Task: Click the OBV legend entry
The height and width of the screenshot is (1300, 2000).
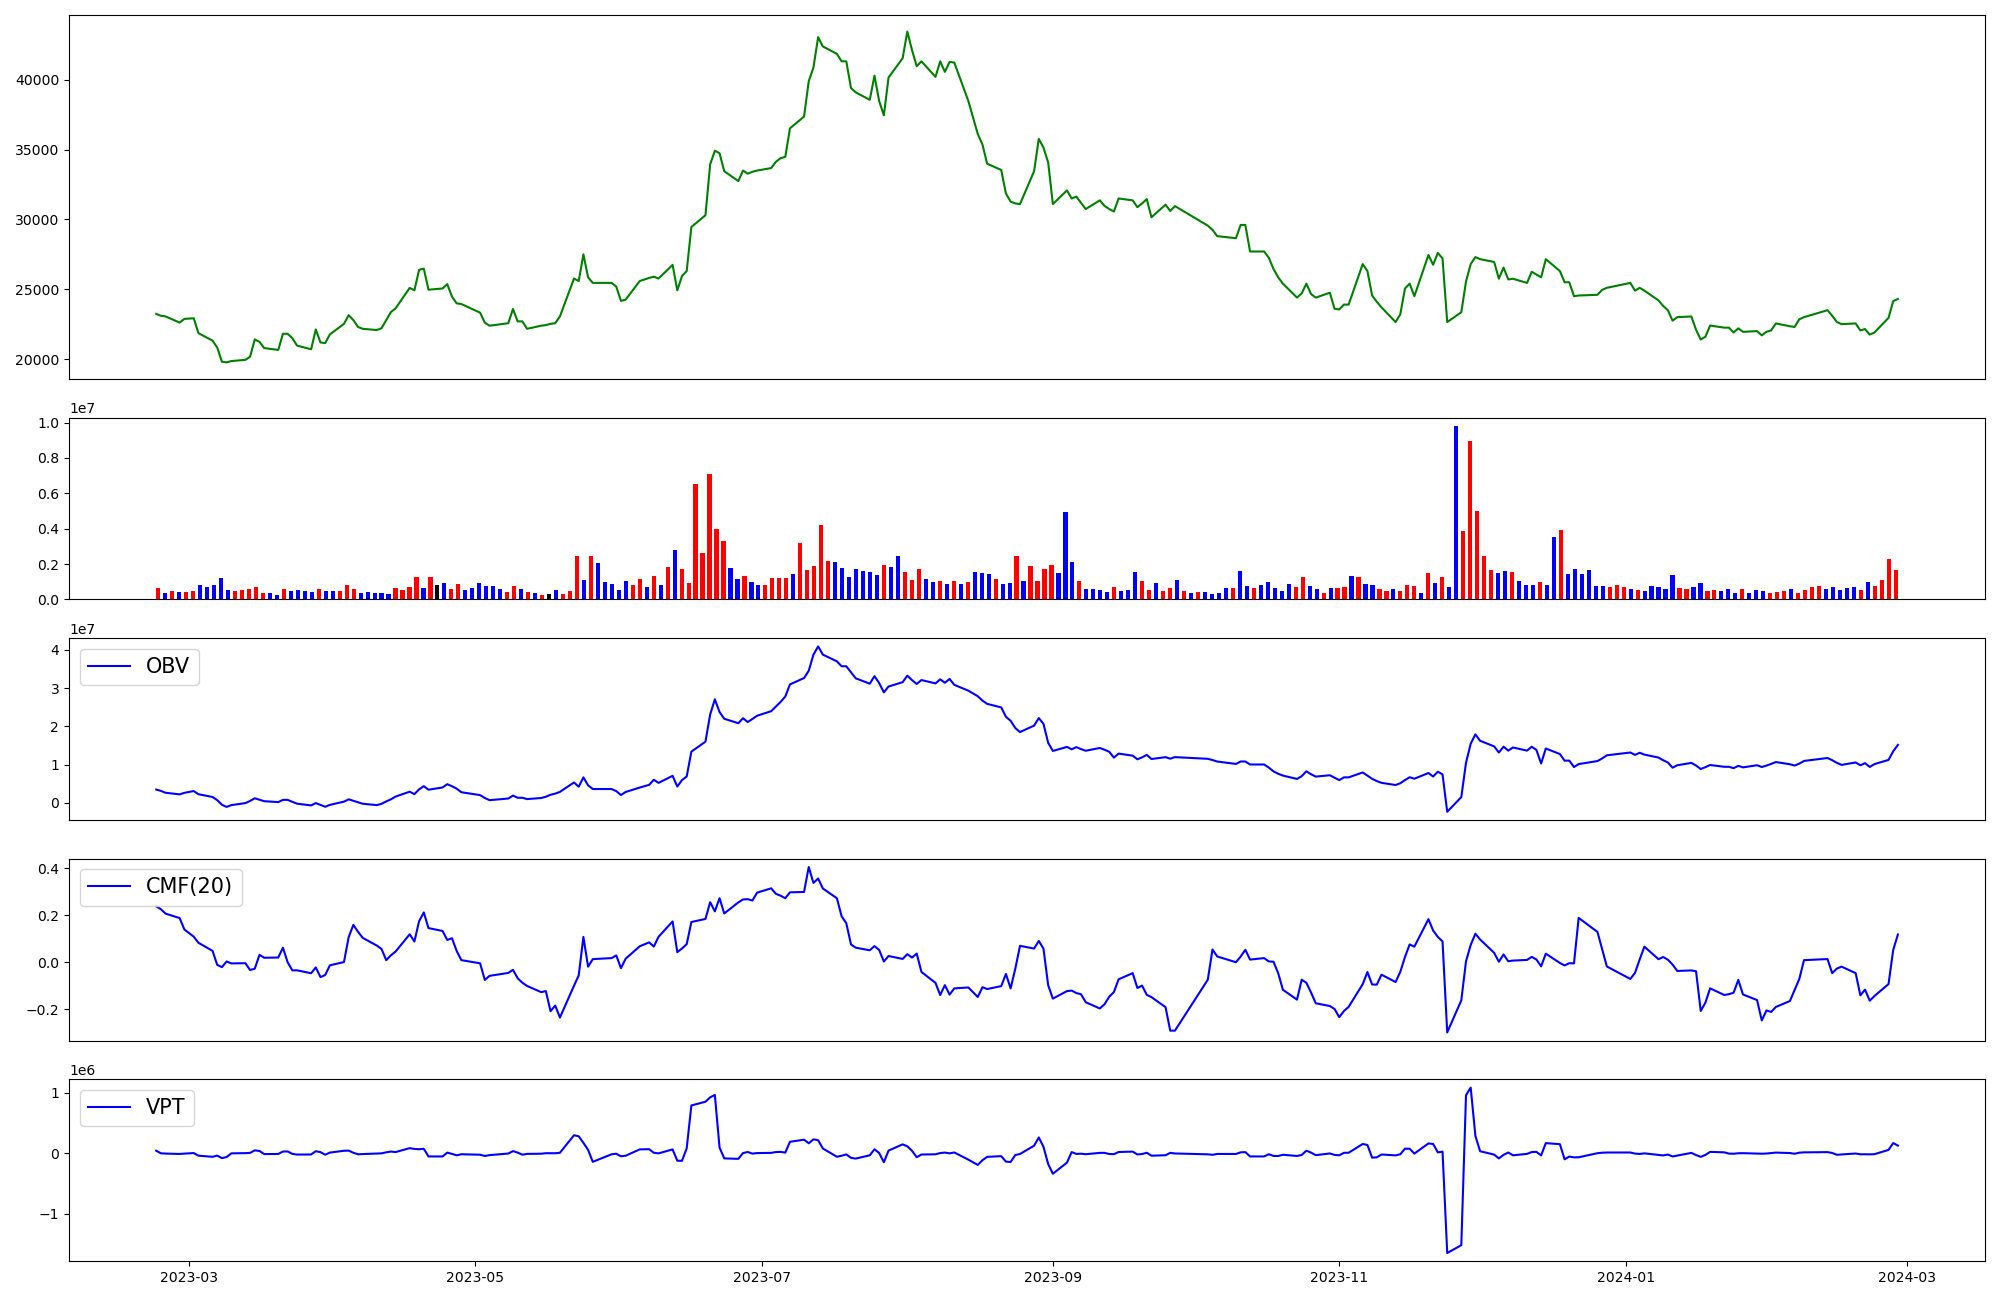Action: 166,666
